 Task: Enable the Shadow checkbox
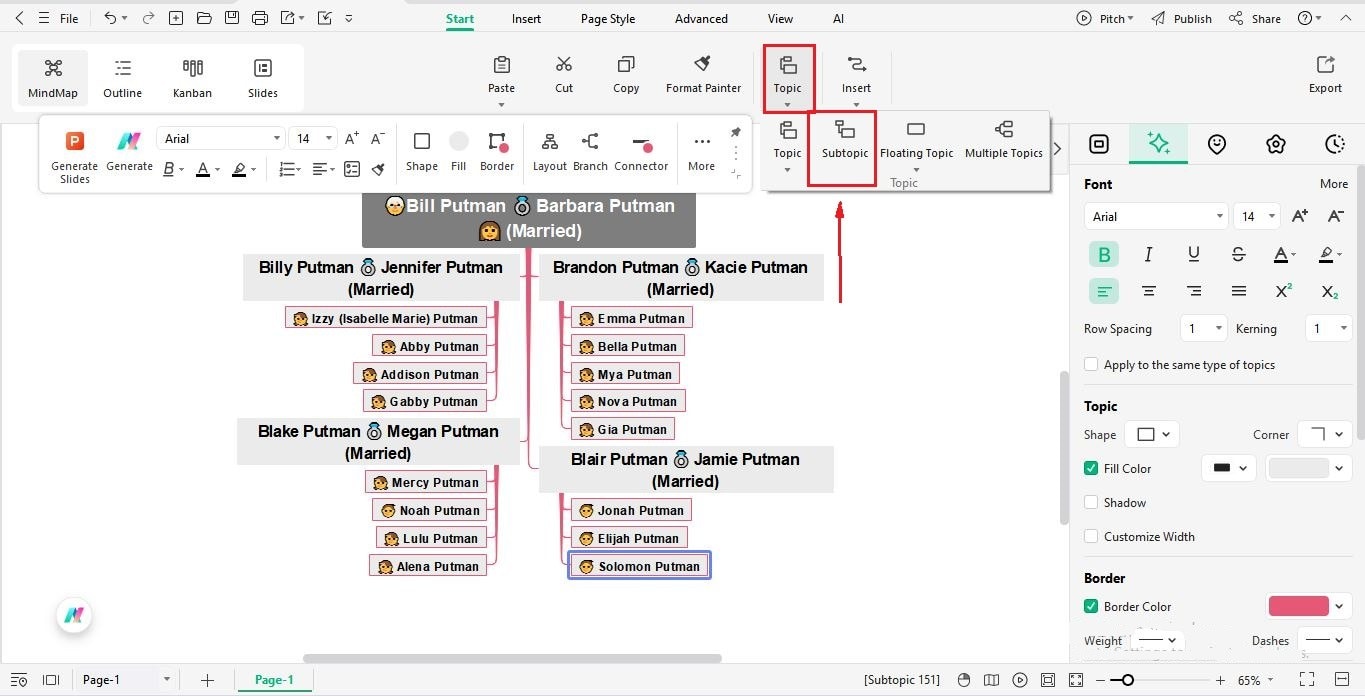1091,502
